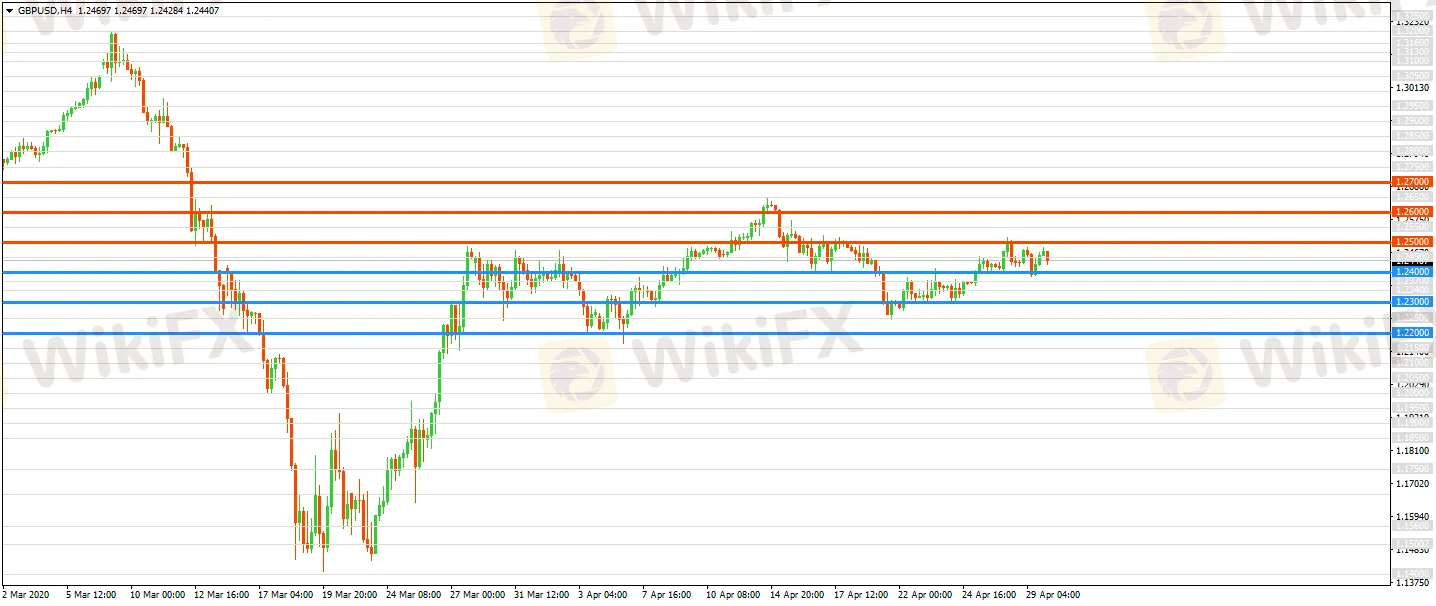The image size is (1436, 606).
Task: Select the orange 1.27000 price label
Action: click(1412, 182)
